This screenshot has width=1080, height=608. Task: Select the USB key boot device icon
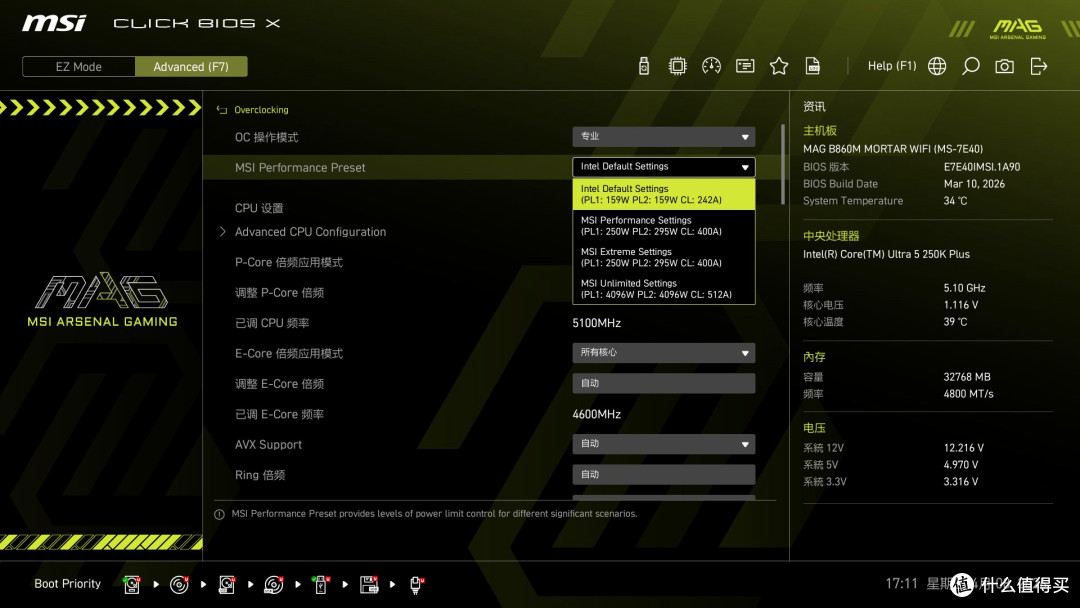click(x=320, y=585)
